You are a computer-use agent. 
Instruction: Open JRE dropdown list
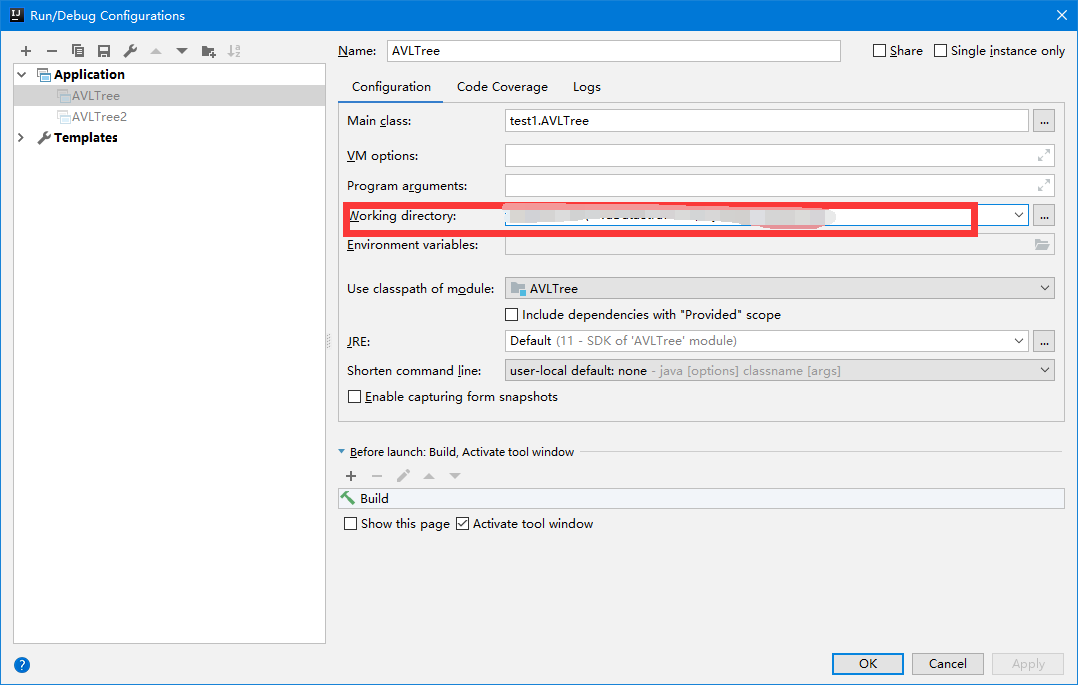[1018, 340]
